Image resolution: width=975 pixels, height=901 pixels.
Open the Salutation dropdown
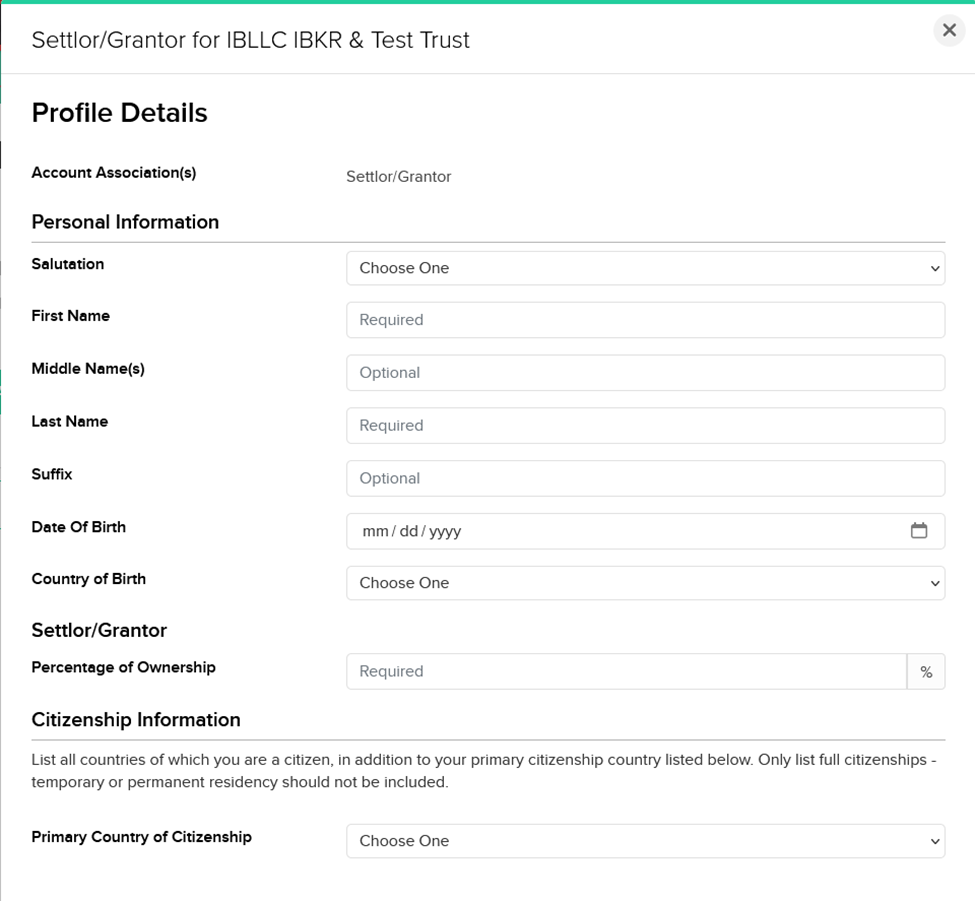tap(645, 268)
